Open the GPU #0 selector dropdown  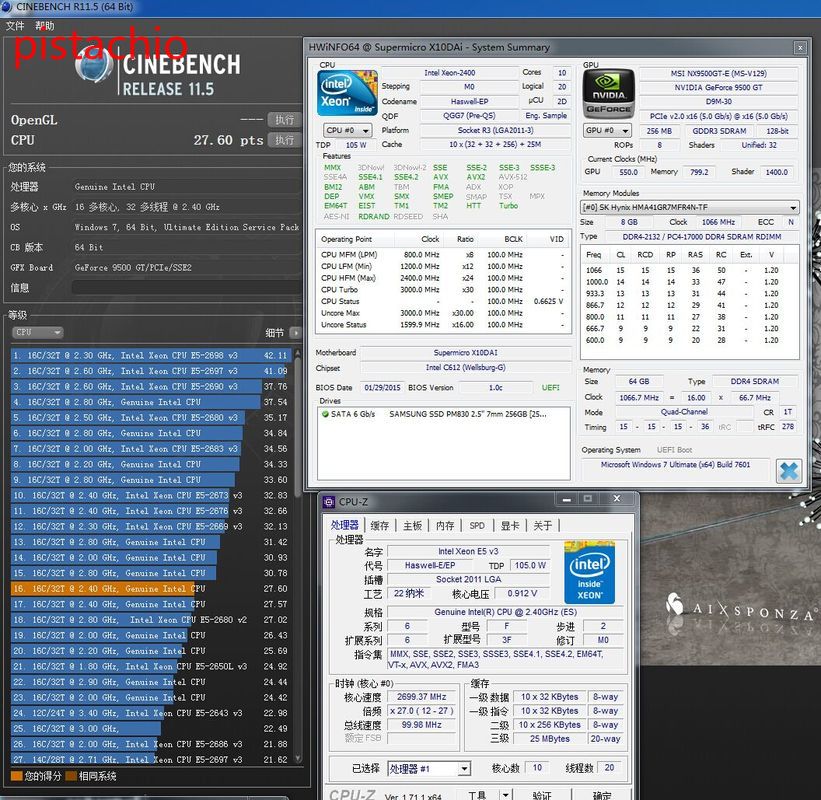pyautogui.click(x=607, y=130)
